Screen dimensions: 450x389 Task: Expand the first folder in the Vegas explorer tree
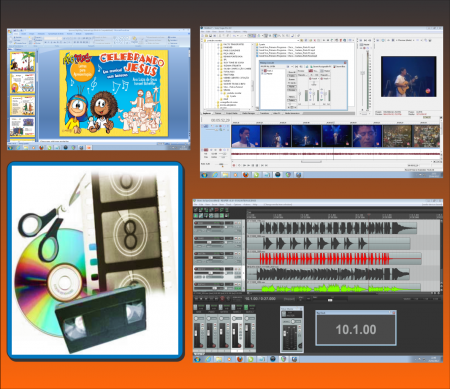218,45
